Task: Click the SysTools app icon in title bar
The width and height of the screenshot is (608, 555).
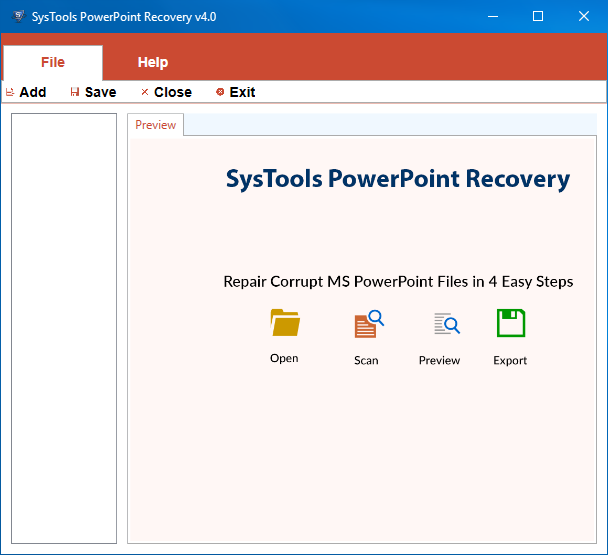Action: 17,16
